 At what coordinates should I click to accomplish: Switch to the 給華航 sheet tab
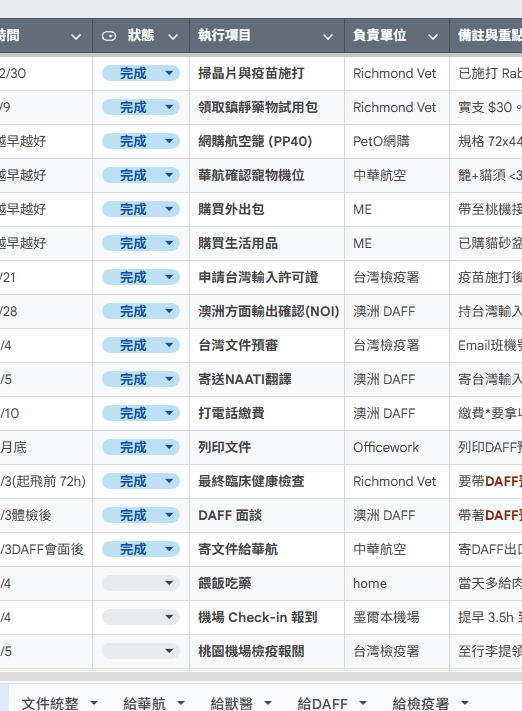pos(144,703)
